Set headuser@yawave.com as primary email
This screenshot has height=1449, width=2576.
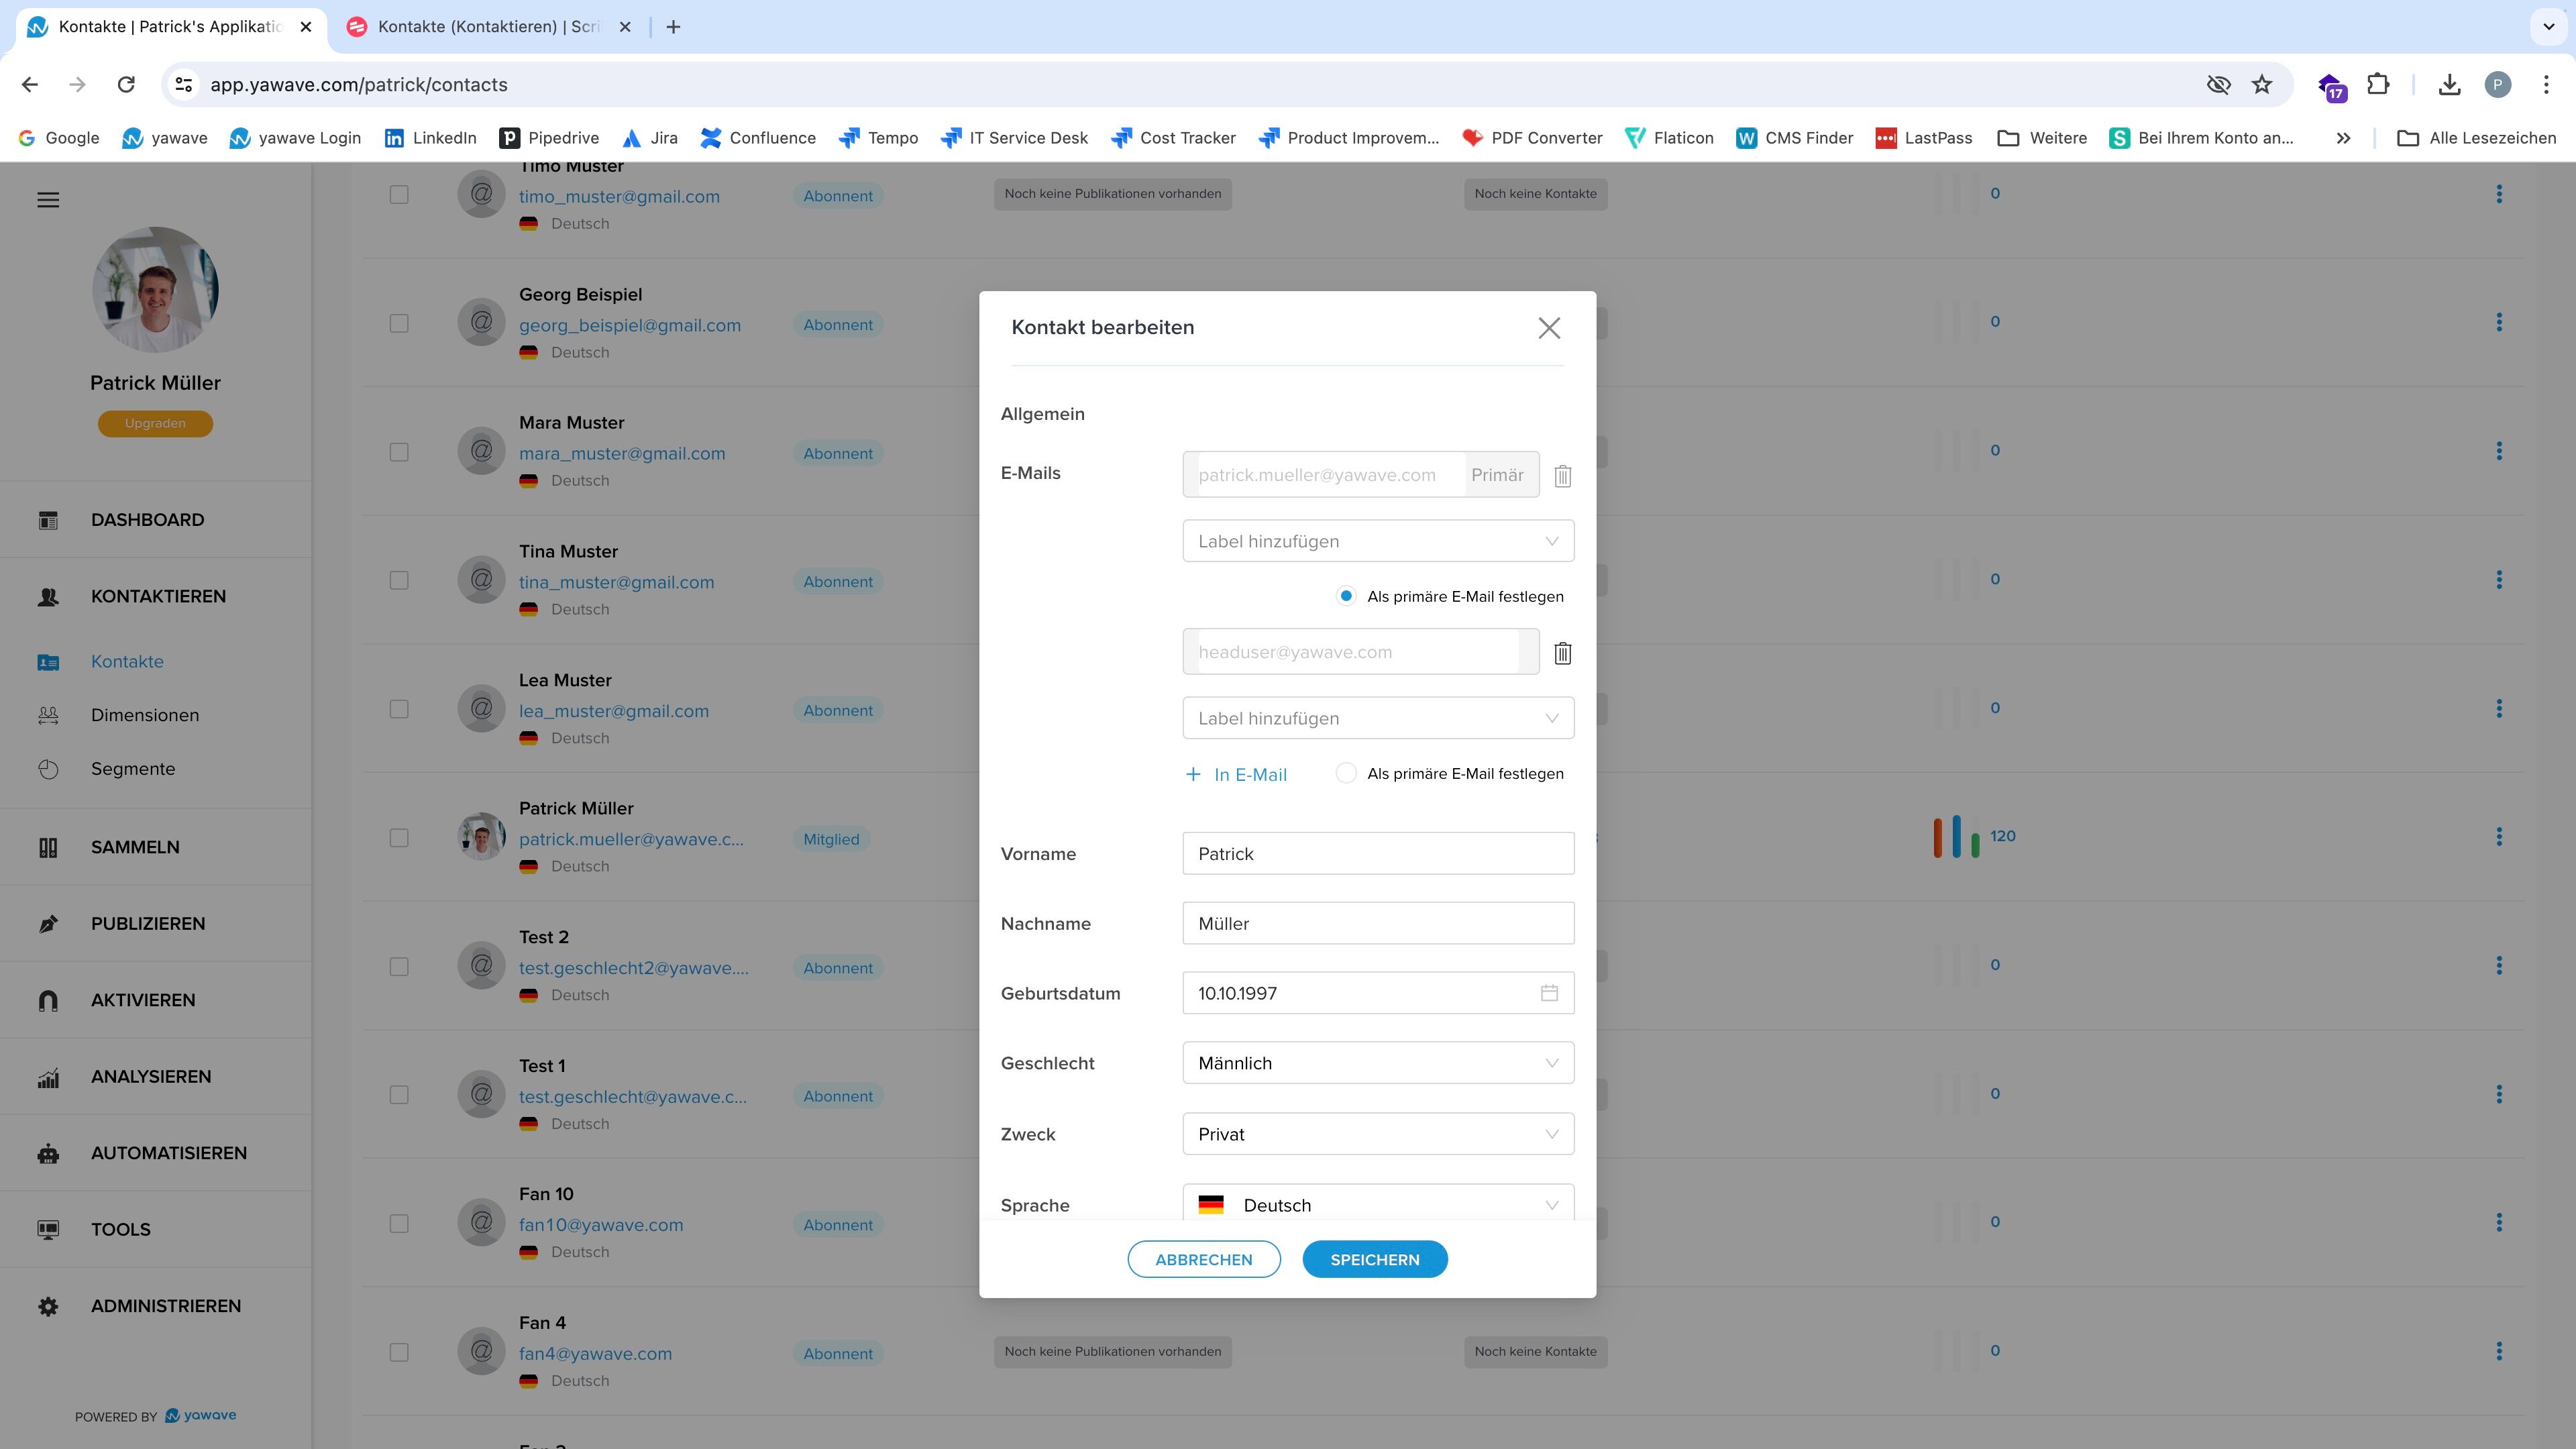click(1346, 773)
